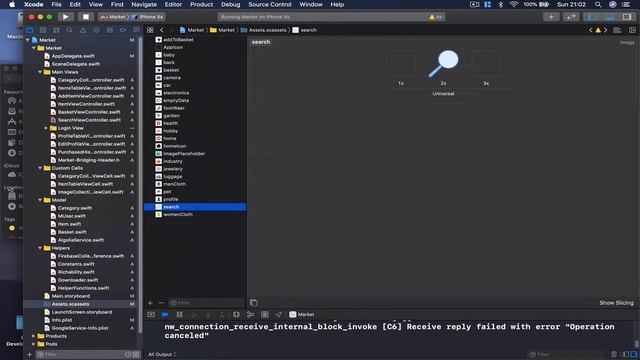Open the Project navigator tab
640x360 pixels.
(30, 30)
